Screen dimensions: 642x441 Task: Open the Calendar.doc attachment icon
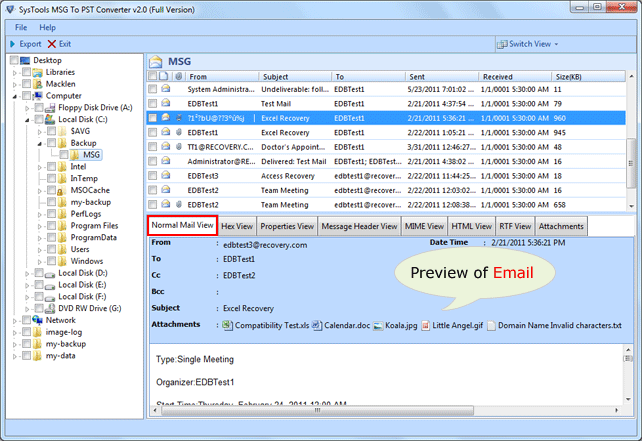tap(317, 326)
